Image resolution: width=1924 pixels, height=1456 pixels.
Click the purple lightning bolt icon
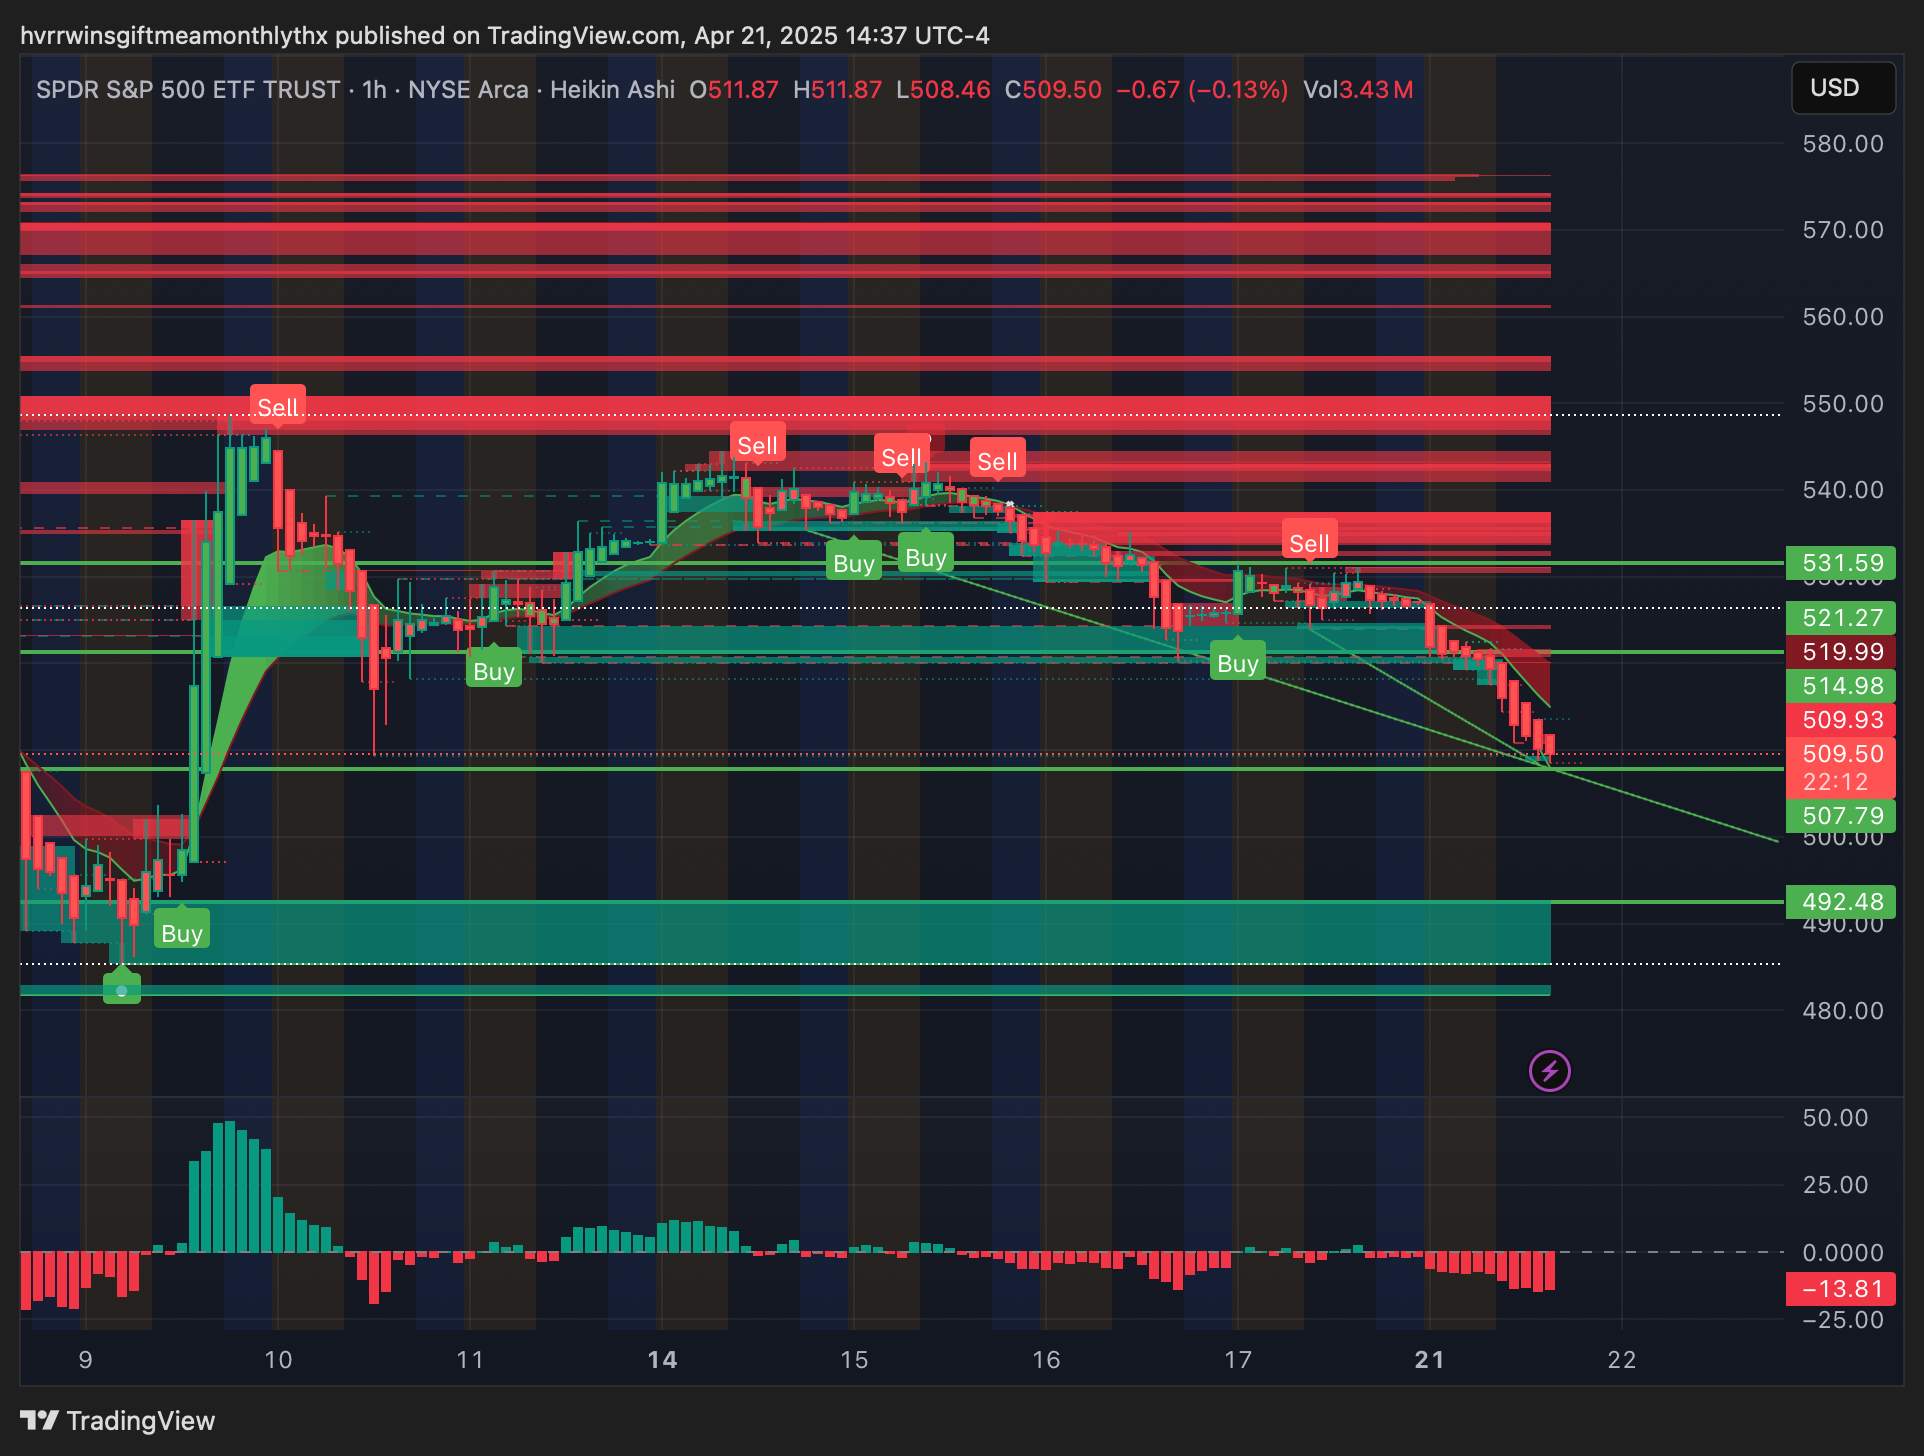[1549, 1071]
